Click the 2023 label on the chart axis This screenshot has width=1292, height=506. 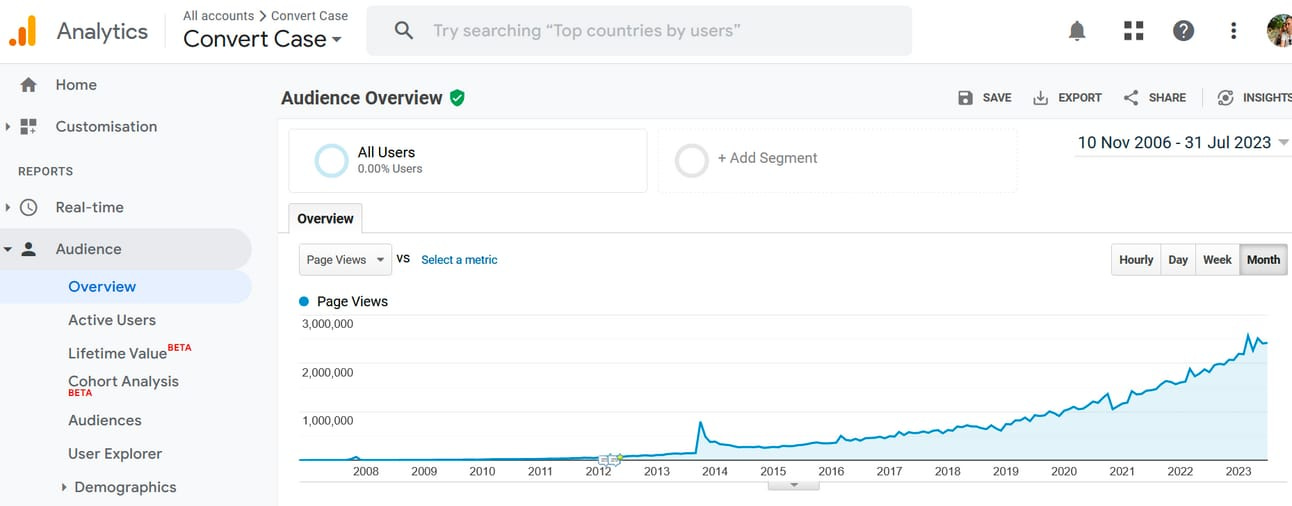point(1238,471)
